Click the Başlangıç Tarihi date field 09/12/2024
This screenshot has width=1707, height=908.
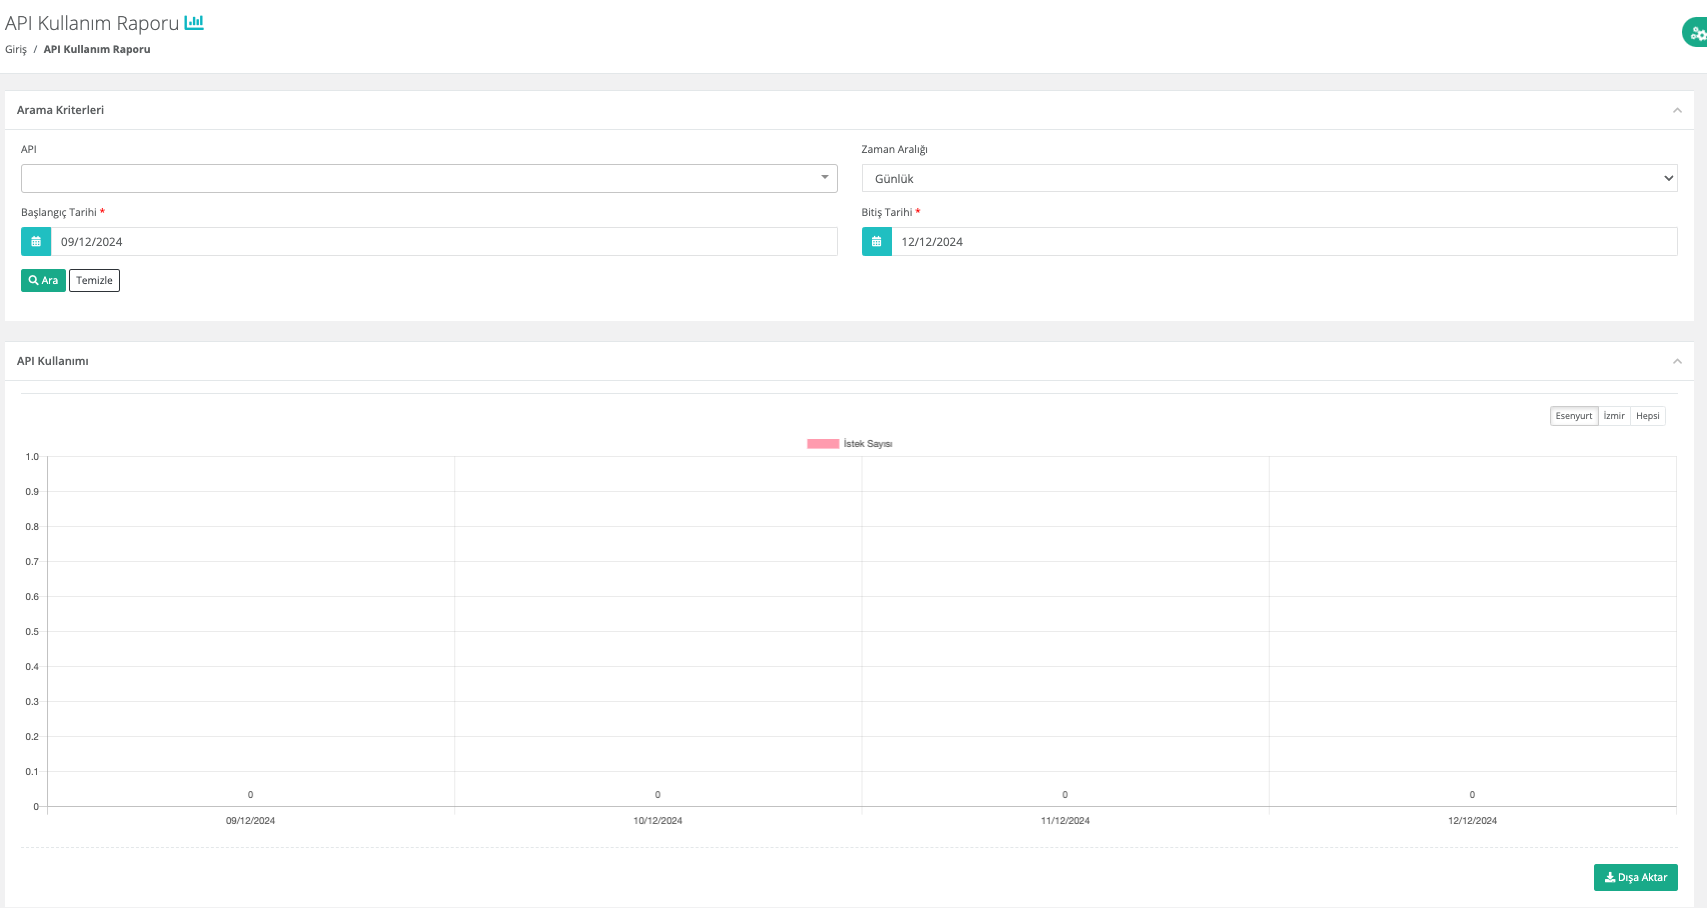pyautogui.click(x=444, y=241)
